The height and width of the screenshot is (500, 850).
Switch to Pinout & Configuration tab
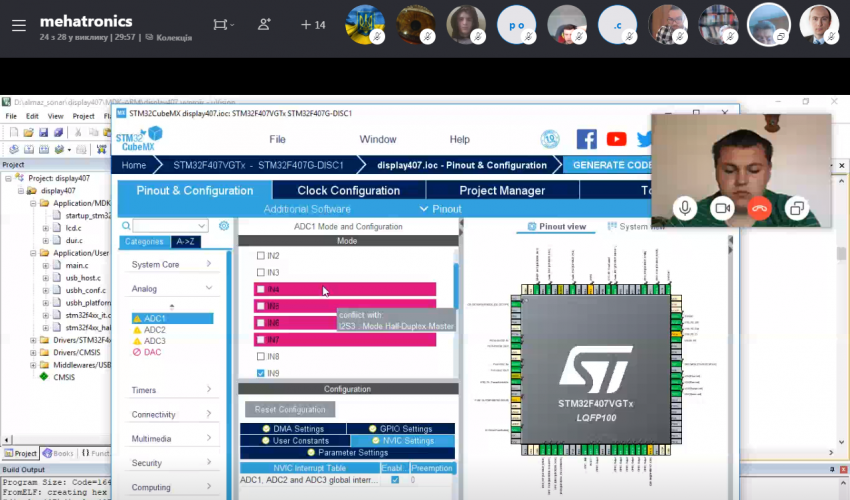195,191
